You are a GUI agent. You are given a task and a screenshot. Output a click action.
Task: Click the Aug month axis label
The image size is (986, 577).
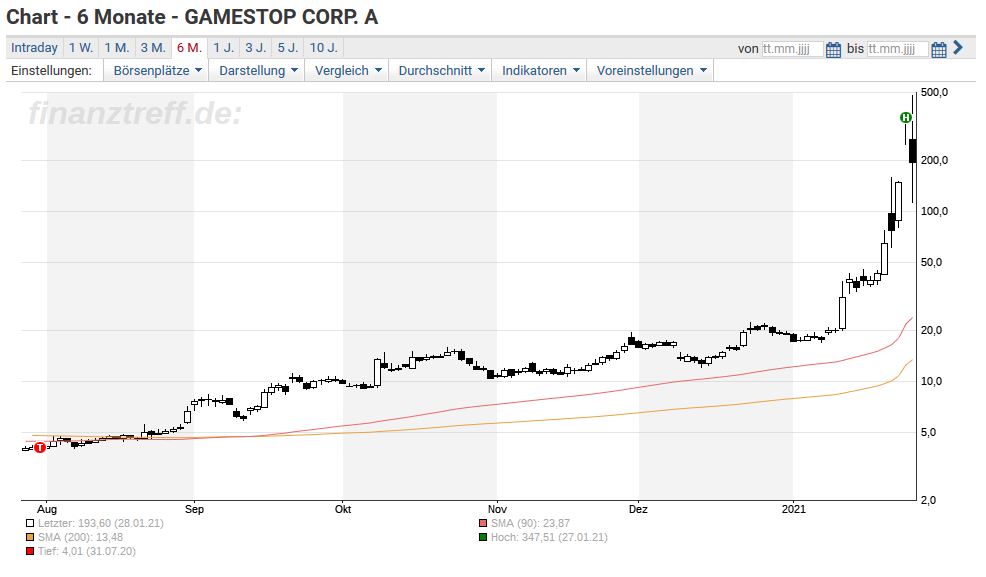[x=47, y=509]
